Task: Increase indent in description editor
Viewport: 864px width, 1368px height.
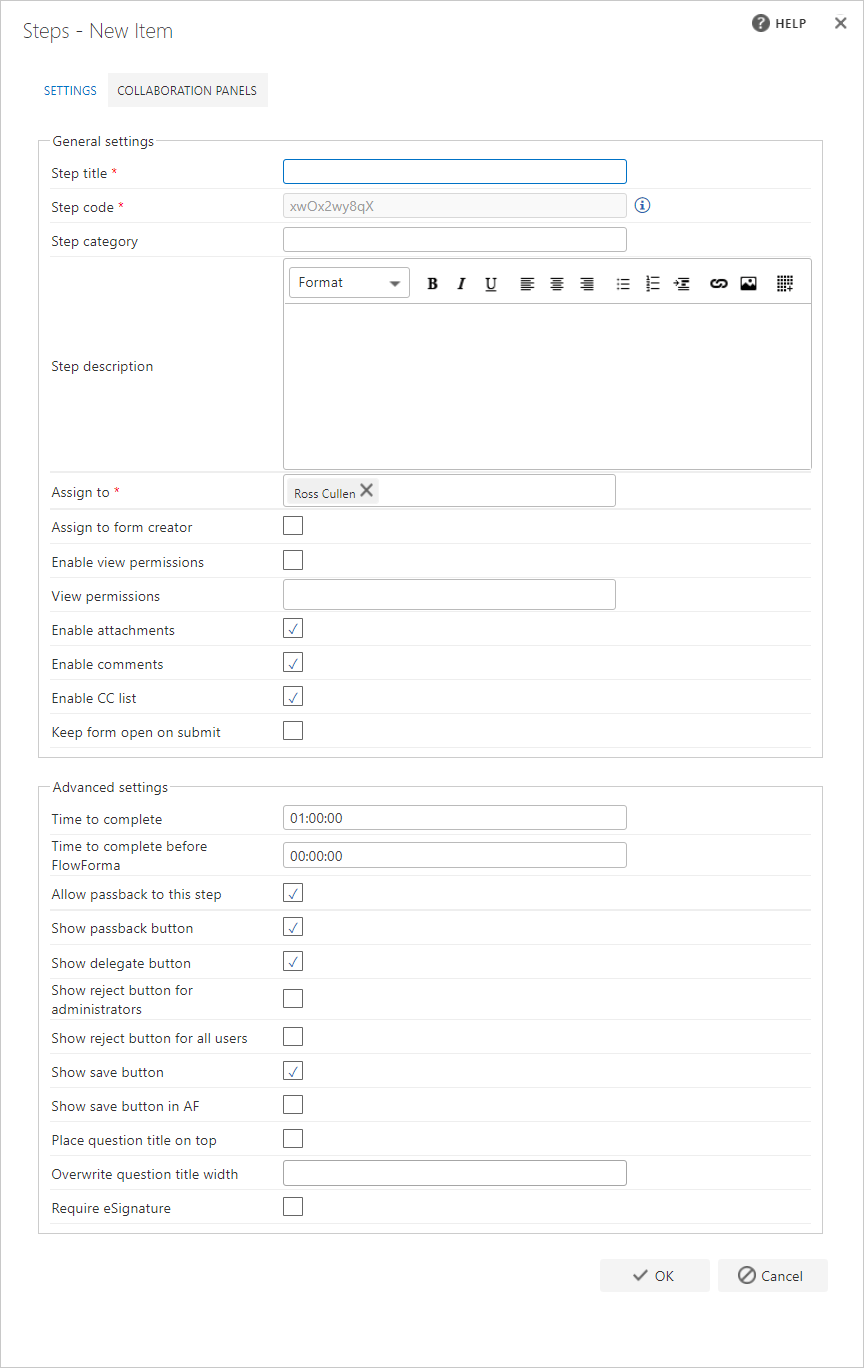Action: click(x=682, y=283)
